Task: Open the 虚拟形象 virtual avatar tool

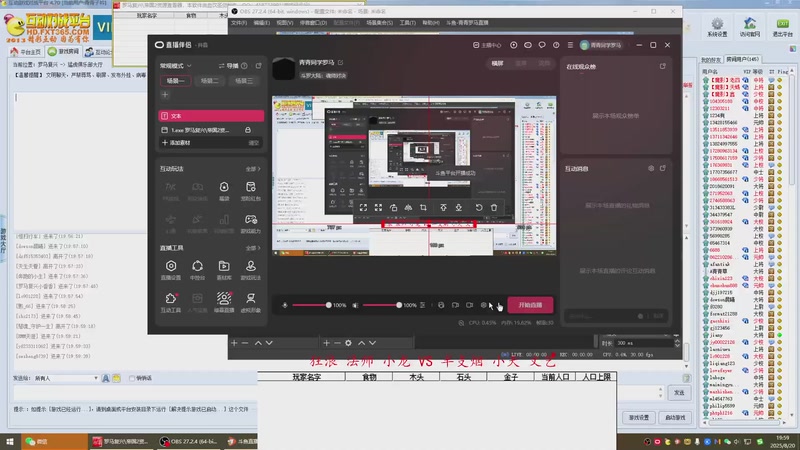Action: click(x=251, y=302)
